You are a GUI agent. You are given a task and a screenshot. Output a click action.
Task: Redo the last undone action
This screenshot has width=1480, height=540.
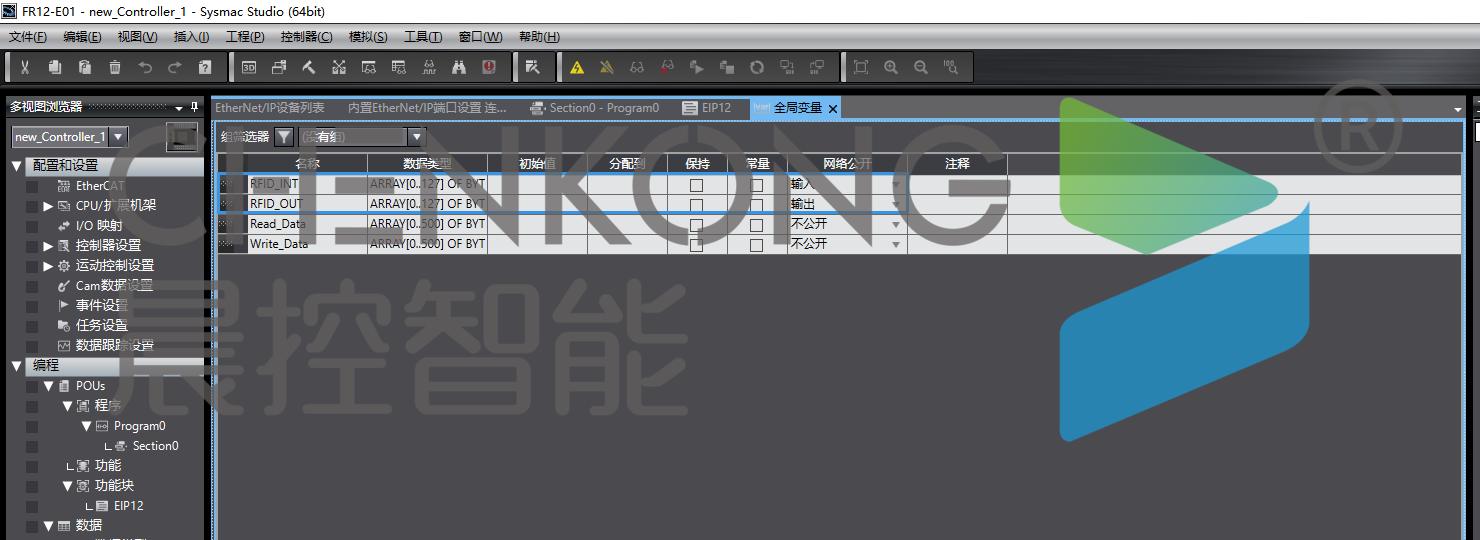click(x=175, y=67)
